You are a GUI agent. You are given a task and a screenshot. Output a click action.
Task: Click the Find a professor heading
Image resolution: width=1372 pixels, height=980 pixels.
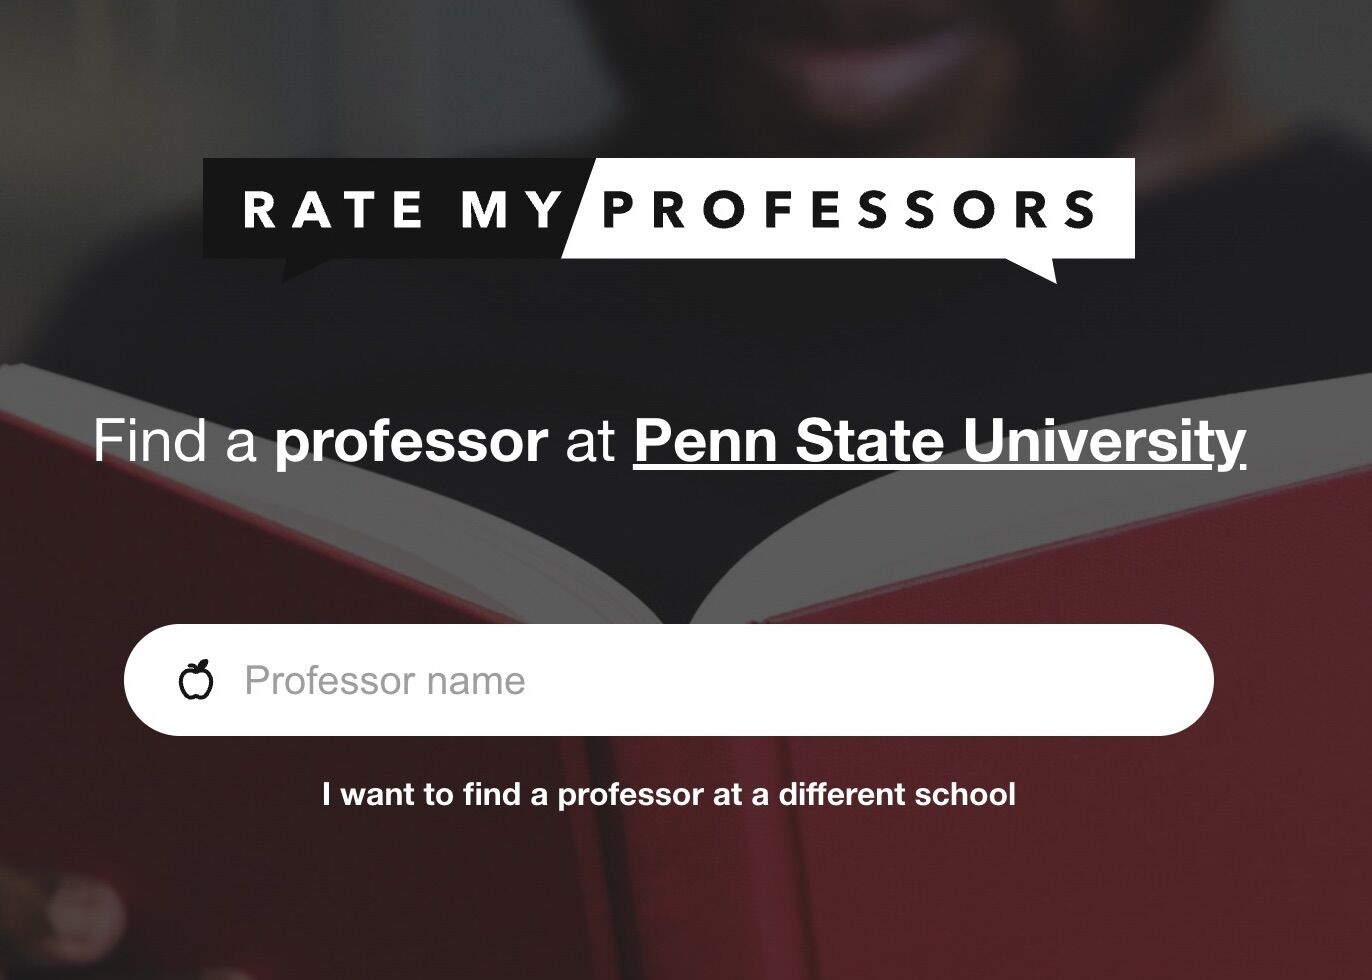coord(668,438)
